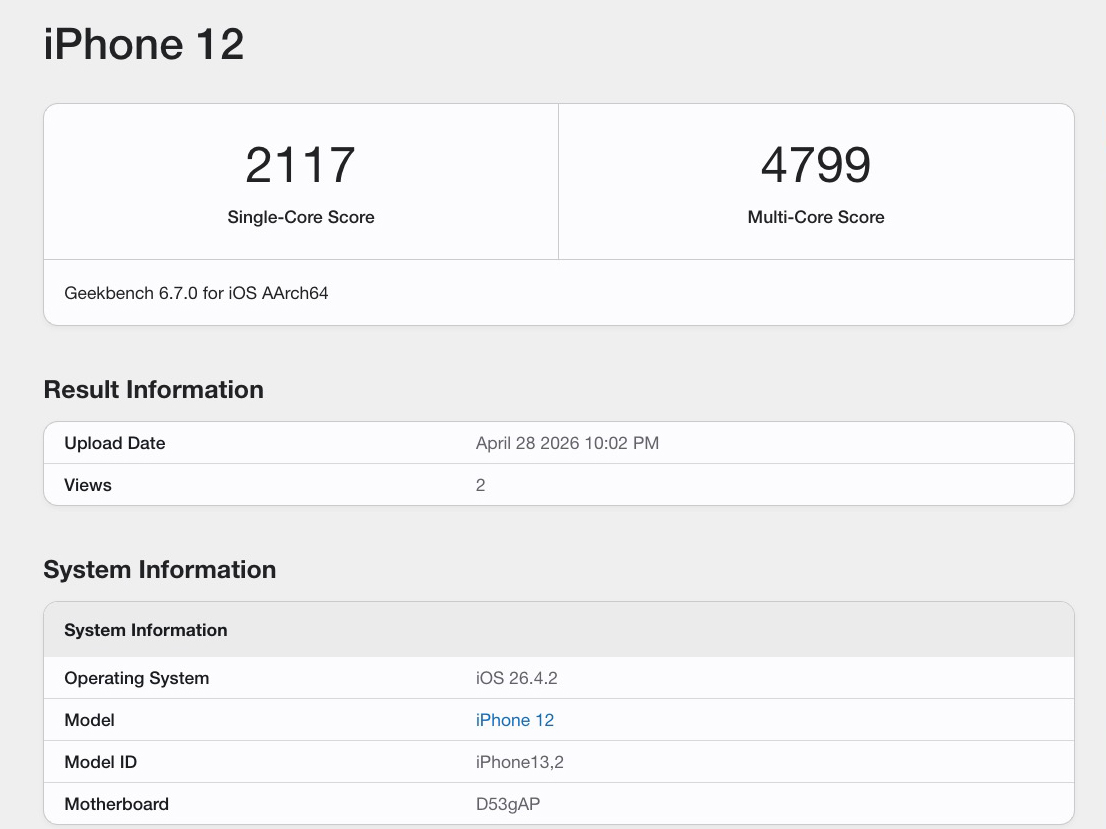The height and width of the screenshot is (829, 1106).
Task: Click the views count value 2
Action: pos(480,485)
